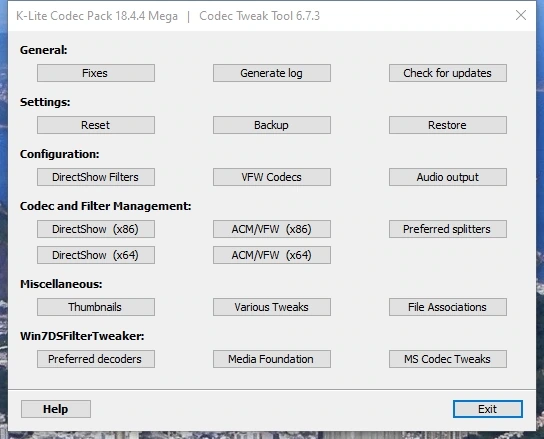
Task: Click the 'Win7DSFilterTweaker:' heading
Action: [x=82, y=336]
